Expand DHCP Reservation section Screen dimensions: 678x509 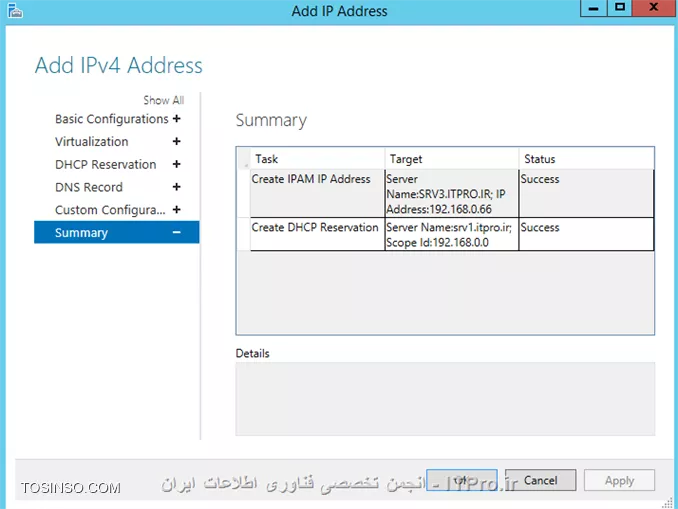[x=176, y=164]
